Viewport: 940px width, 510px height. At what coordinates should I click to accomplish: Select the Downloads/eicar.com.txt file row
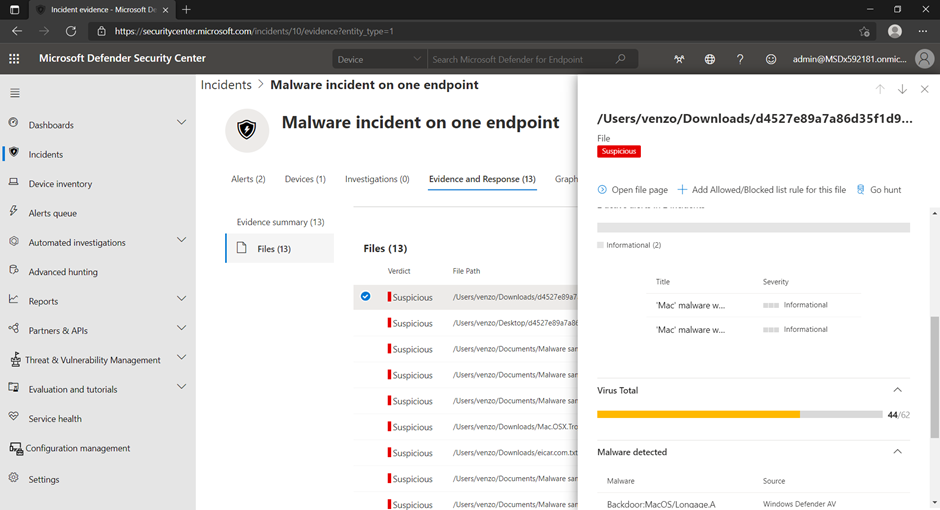click(465, 452)
